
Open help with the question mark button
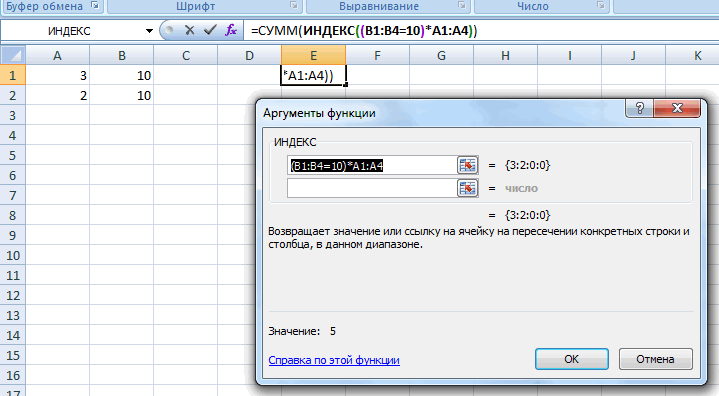tap(639, 108)
